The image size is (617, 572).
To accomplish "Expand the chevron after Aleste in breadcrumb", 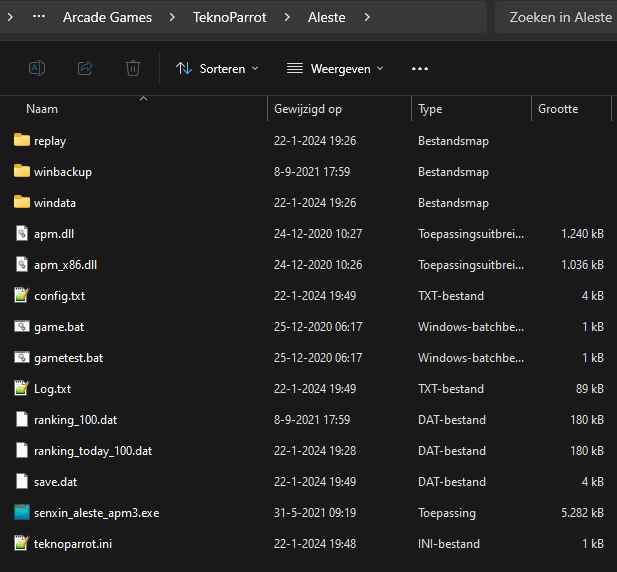I will (367, 17).
